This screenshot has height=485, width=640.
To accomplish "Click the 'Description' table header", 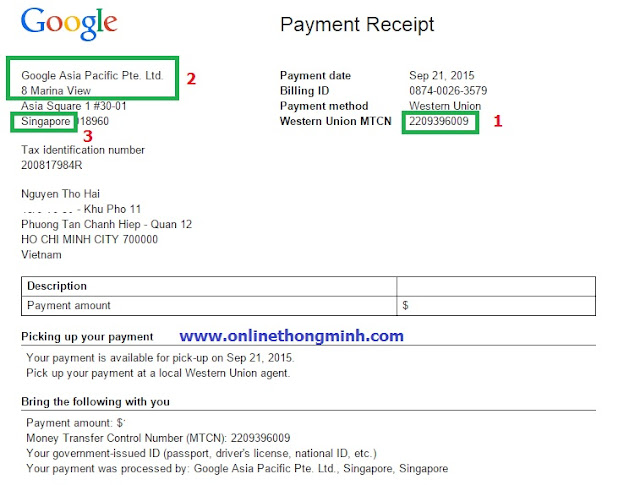I will [x=209, y=286].
